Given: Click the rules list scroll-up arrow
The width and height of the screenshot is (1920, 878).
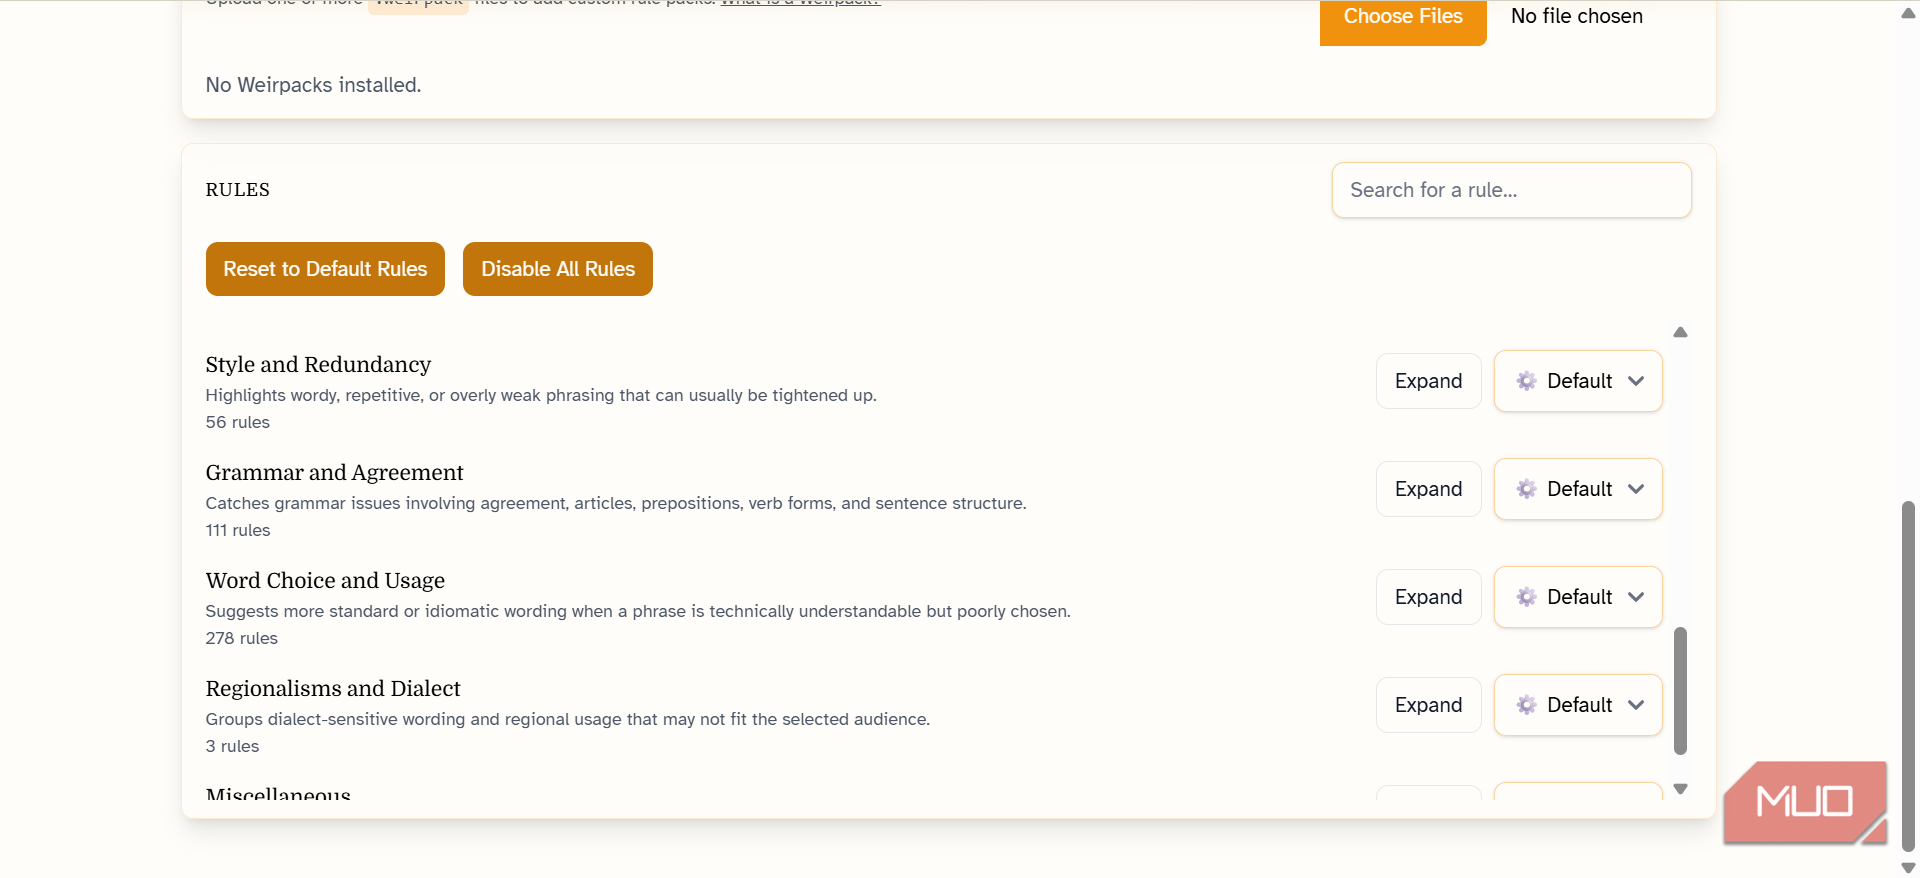Looking at the screenshot, I should tap(1680, 332).
